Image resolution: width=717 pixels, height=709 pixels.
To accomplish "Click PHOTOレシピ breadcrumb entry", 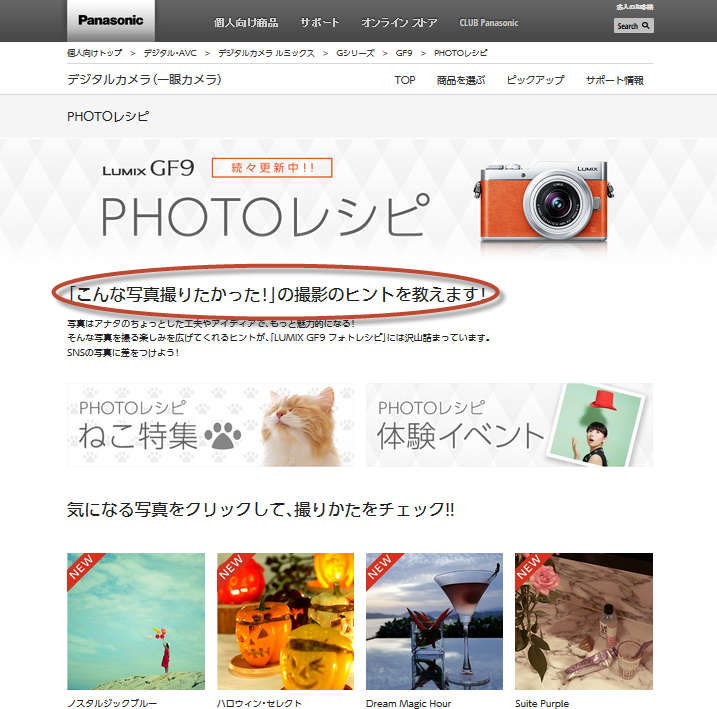I will pyautogui.click(x=460, y=53).
